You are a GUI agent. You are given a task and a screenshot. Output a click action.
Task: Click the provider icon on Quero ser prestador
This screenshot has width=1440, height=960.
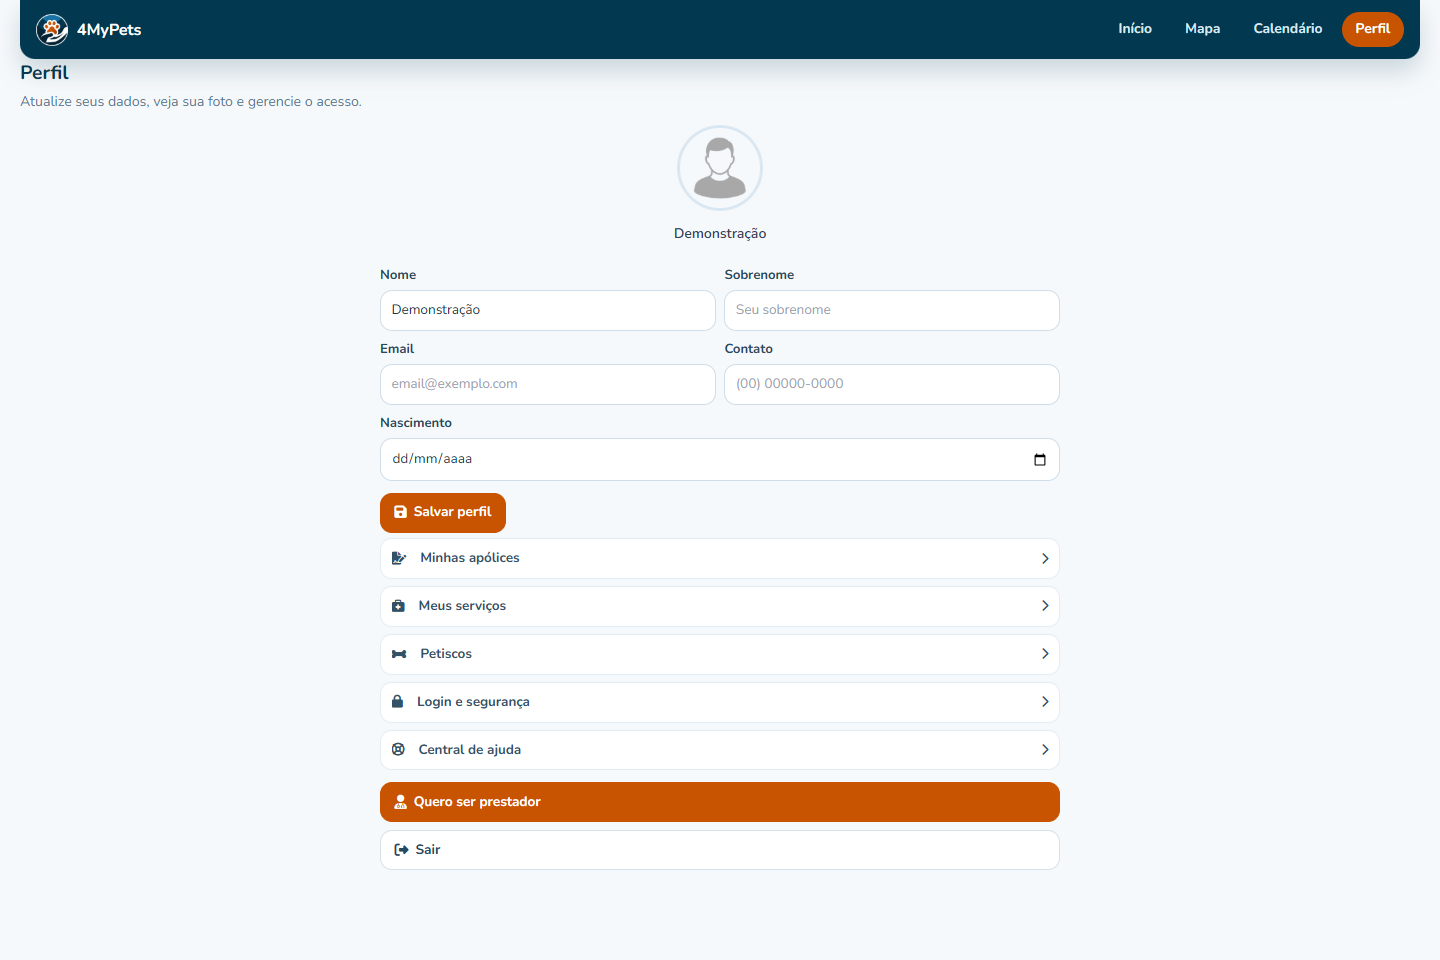pos(400,802)
